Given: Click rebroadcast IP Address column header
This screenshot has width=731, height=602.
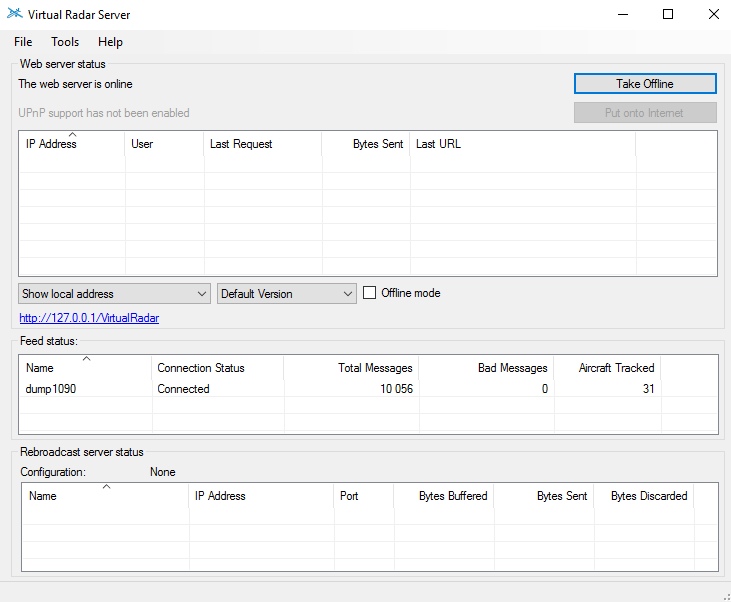Looking at the screenshot, I should (262, 496).
